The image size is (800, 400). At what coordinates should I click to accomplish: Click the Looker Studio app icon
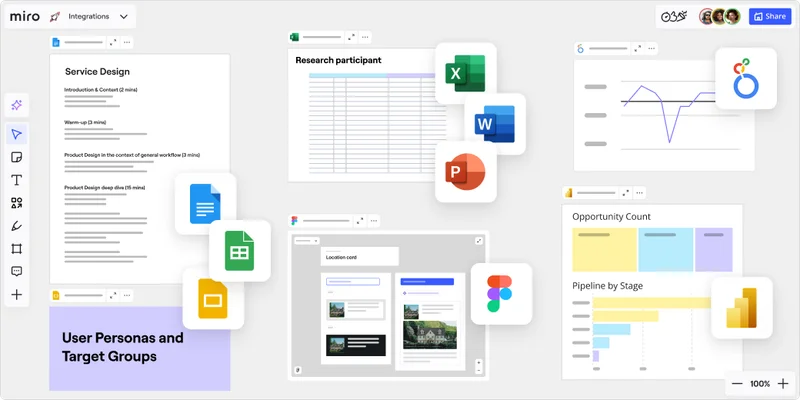tap(745, 79)
